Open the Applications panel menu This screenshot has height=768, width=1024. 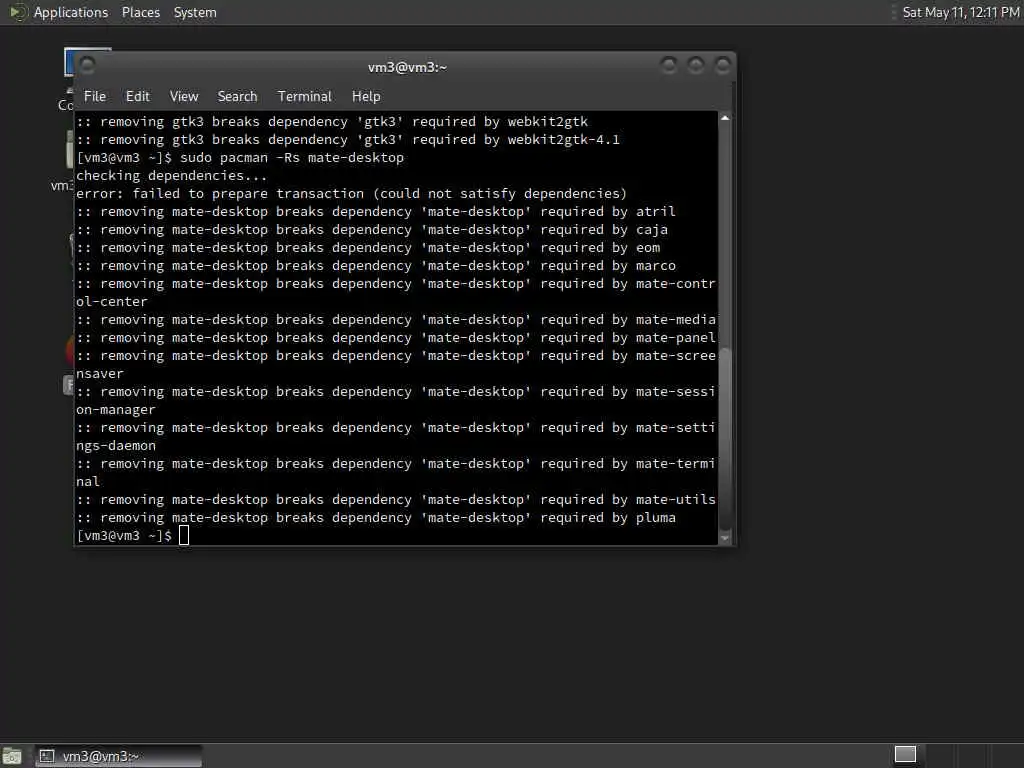[x=71, y=12]
